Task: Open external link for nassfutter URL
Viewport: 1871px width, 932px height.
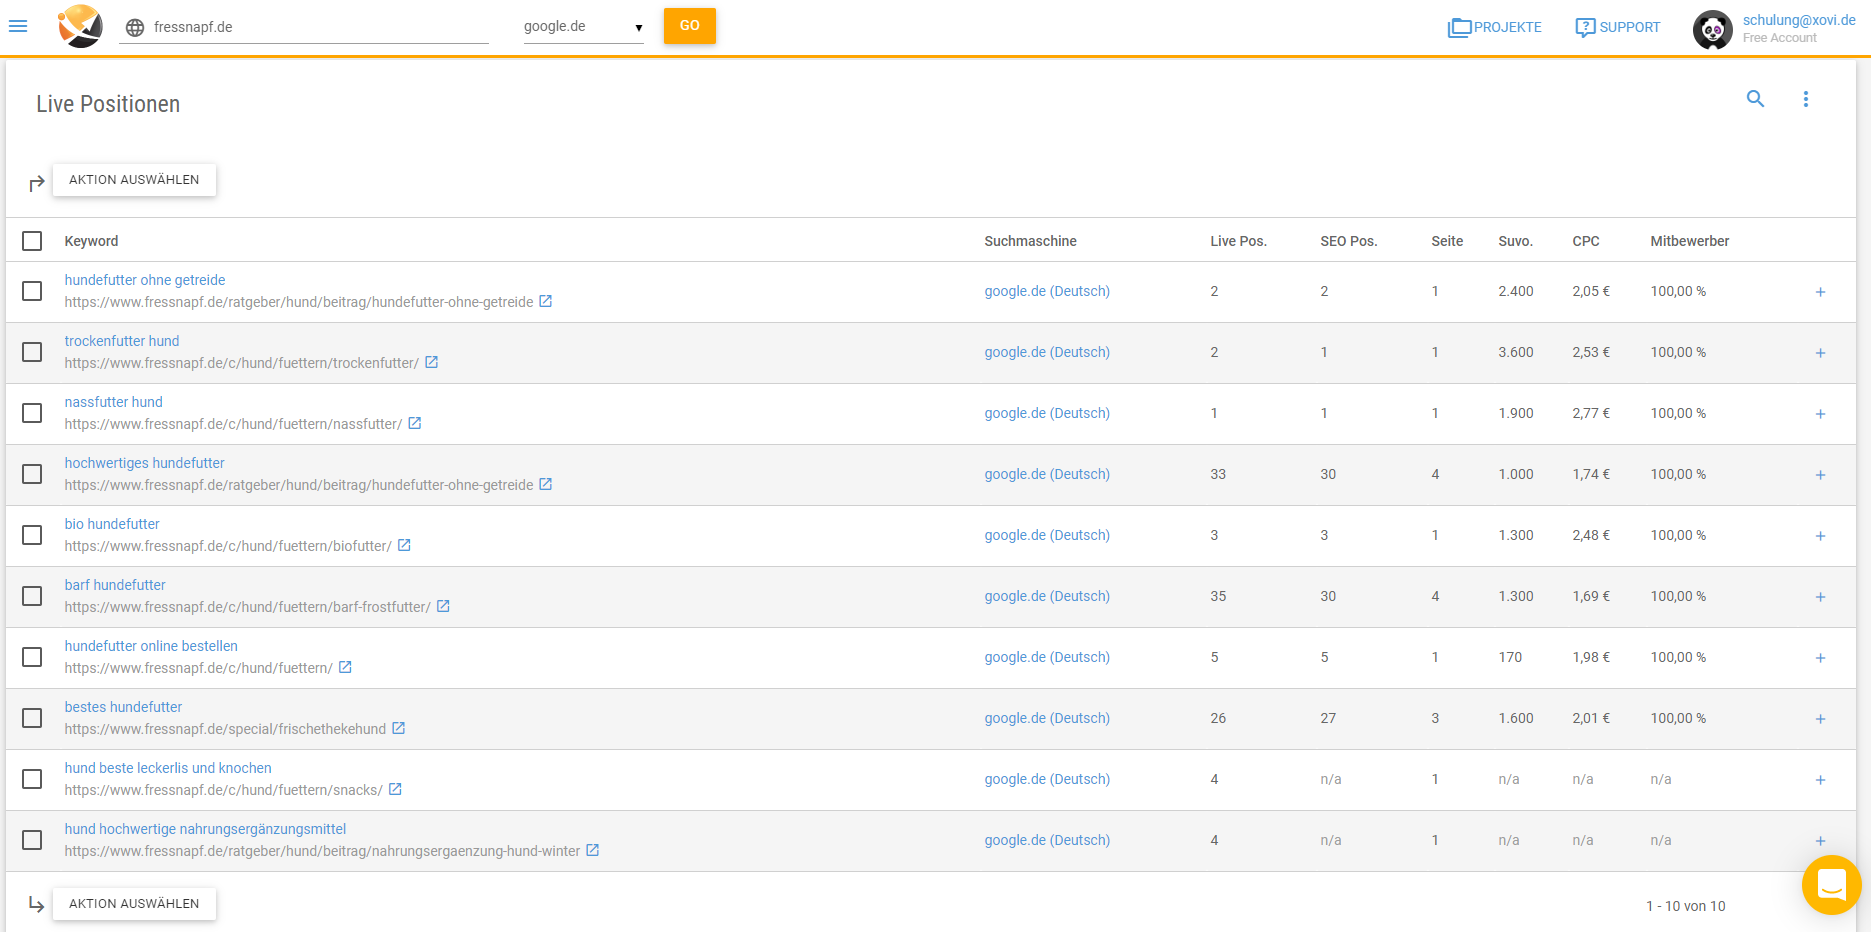Action: 415,423
